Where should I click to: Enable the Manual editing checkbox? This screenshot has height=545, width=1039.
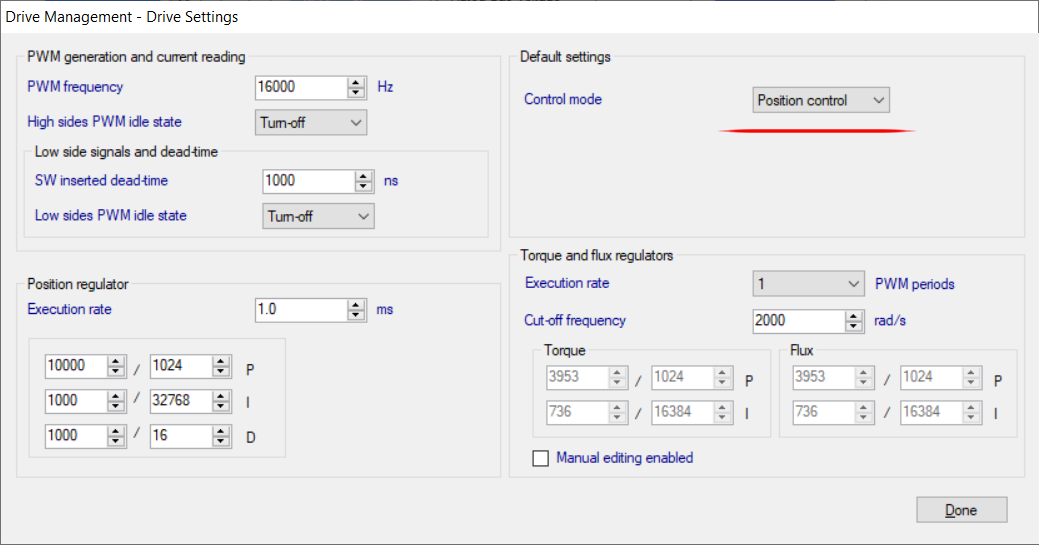pos(541,458)
